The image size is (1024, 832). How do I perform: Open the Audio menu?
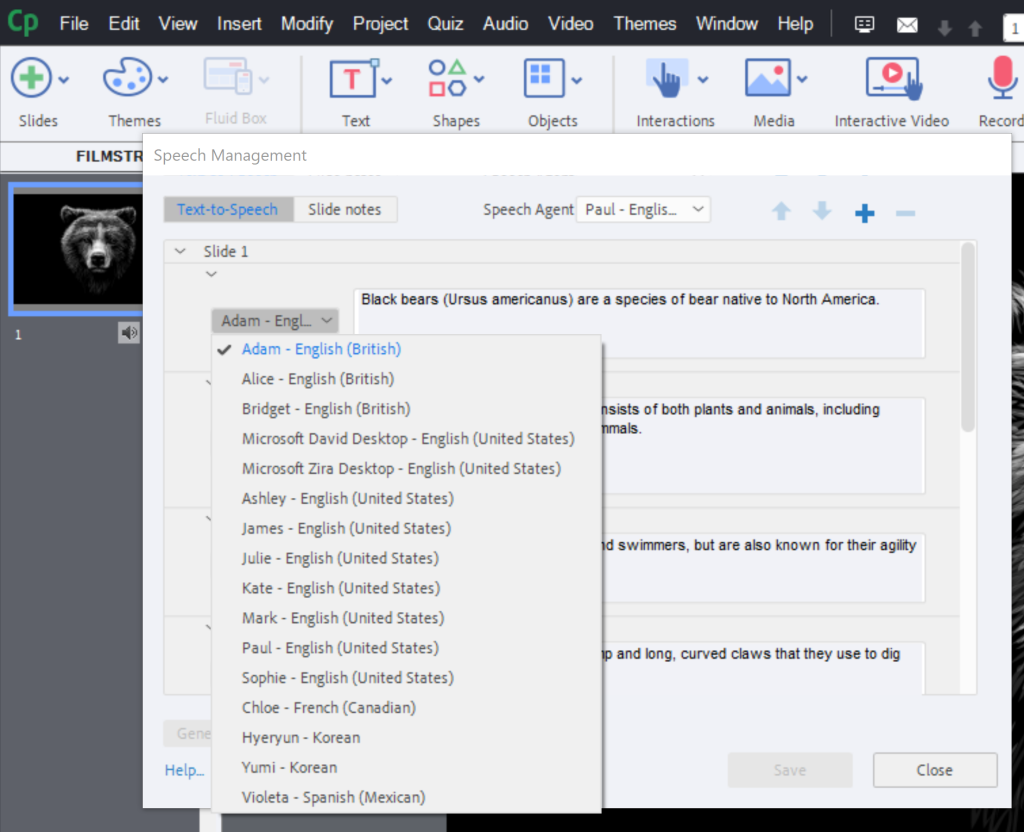click(x=505, y=23)
